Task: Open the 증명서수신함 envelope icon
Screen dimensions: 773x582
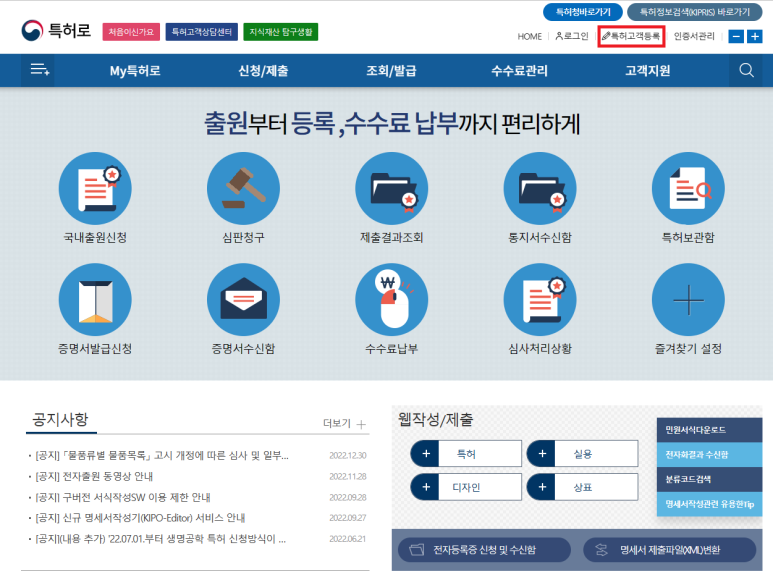Action: (x=244, y=300)
